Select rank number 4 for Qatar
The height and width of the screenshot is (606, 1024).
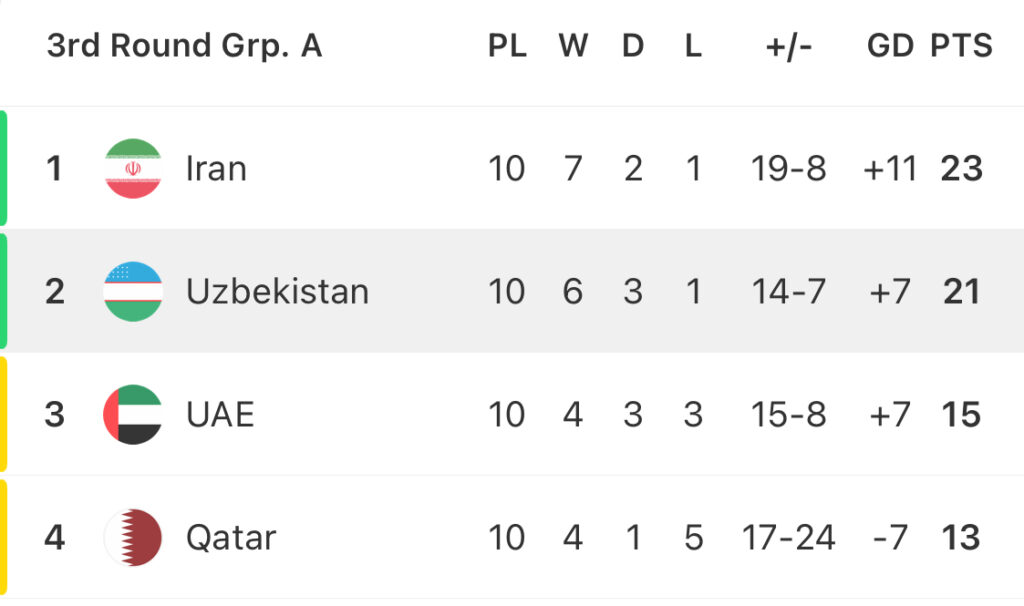(x=54, y=537)
